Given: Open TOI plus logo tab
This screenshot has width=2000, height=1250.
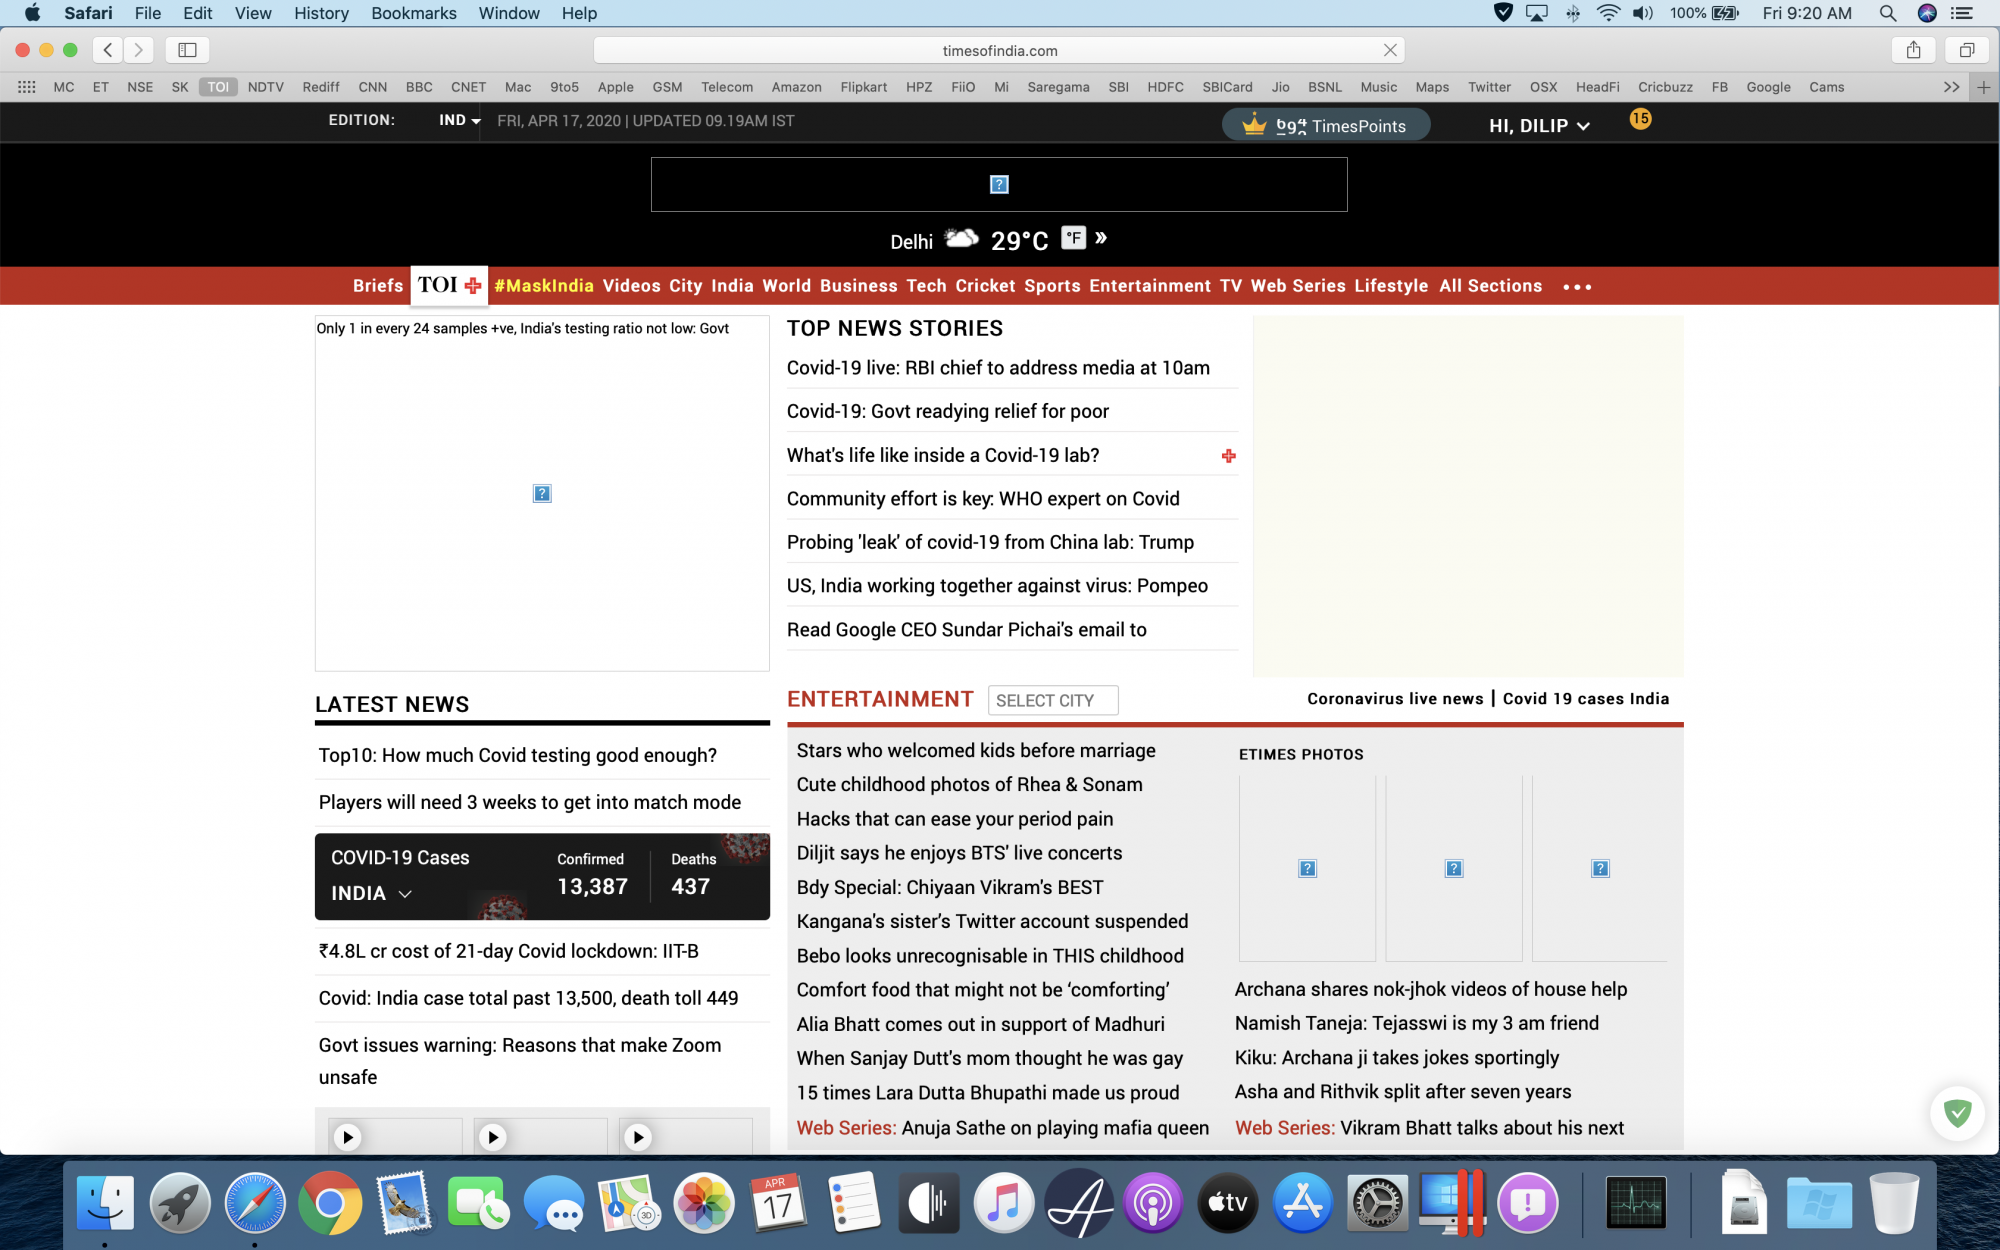Looking at the screenshot, I should coord(449,285).
